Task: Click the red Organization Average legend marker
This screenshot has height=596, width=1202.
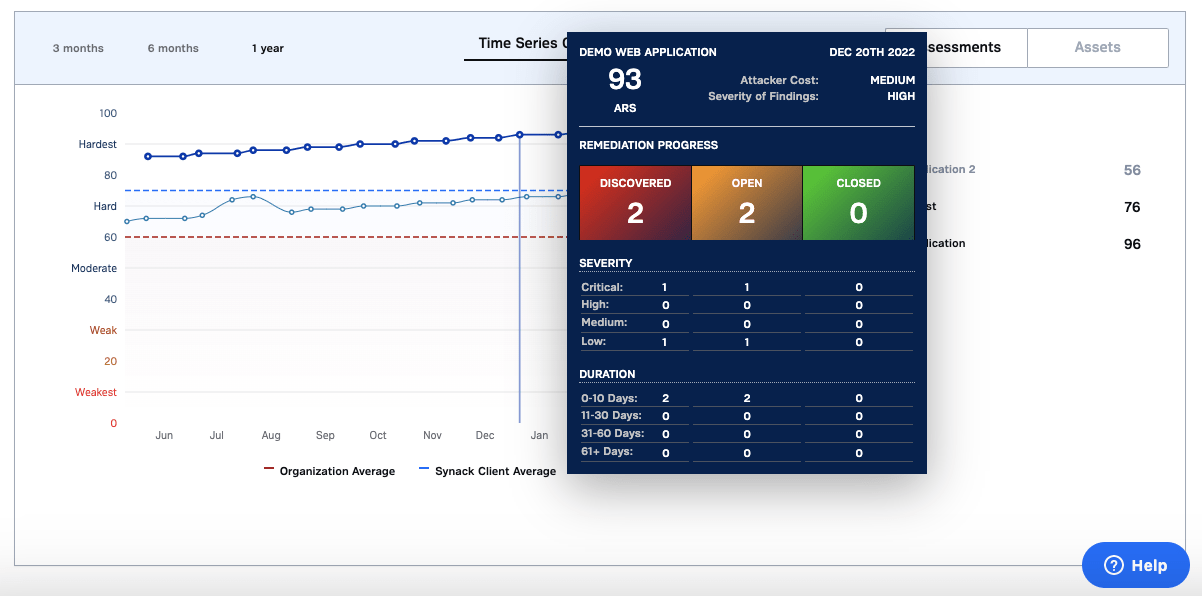Action: pyautogui.click(x=268, y=470)
